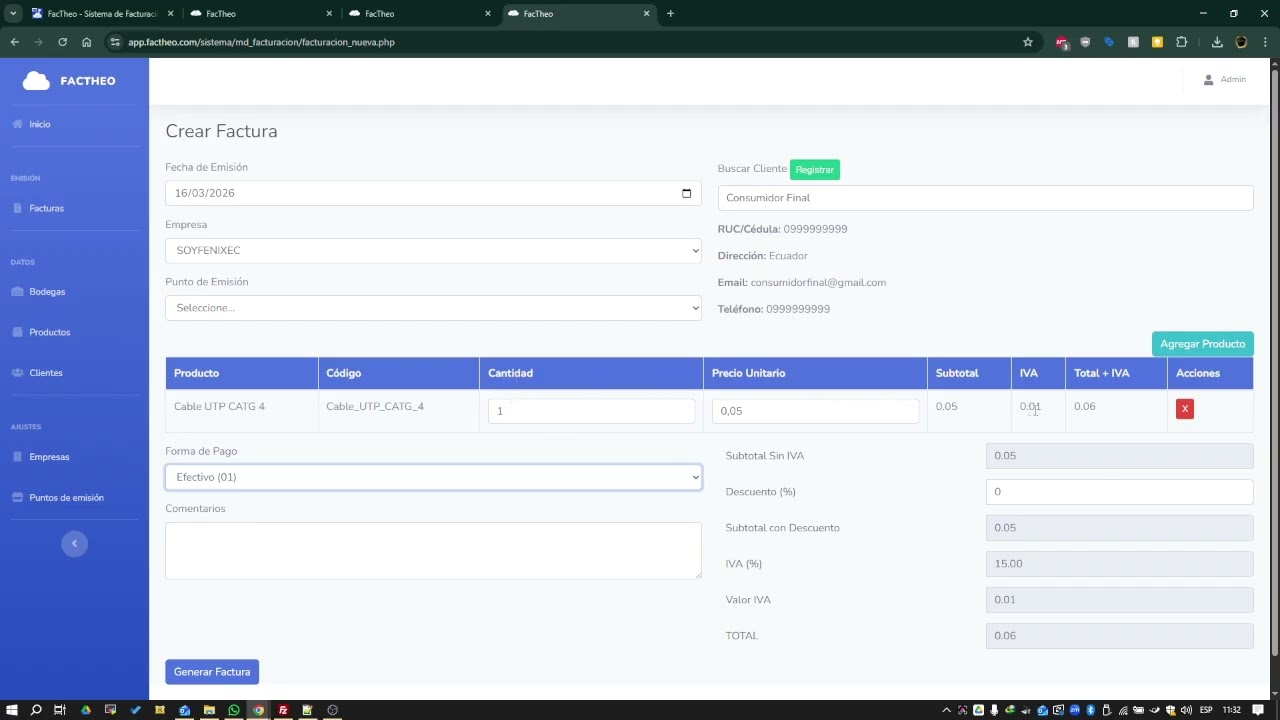The height and width of the screenshot is (720, 1280).
Task: Expand the Punto de Emisión dropdown
Action: pos(433,308)
